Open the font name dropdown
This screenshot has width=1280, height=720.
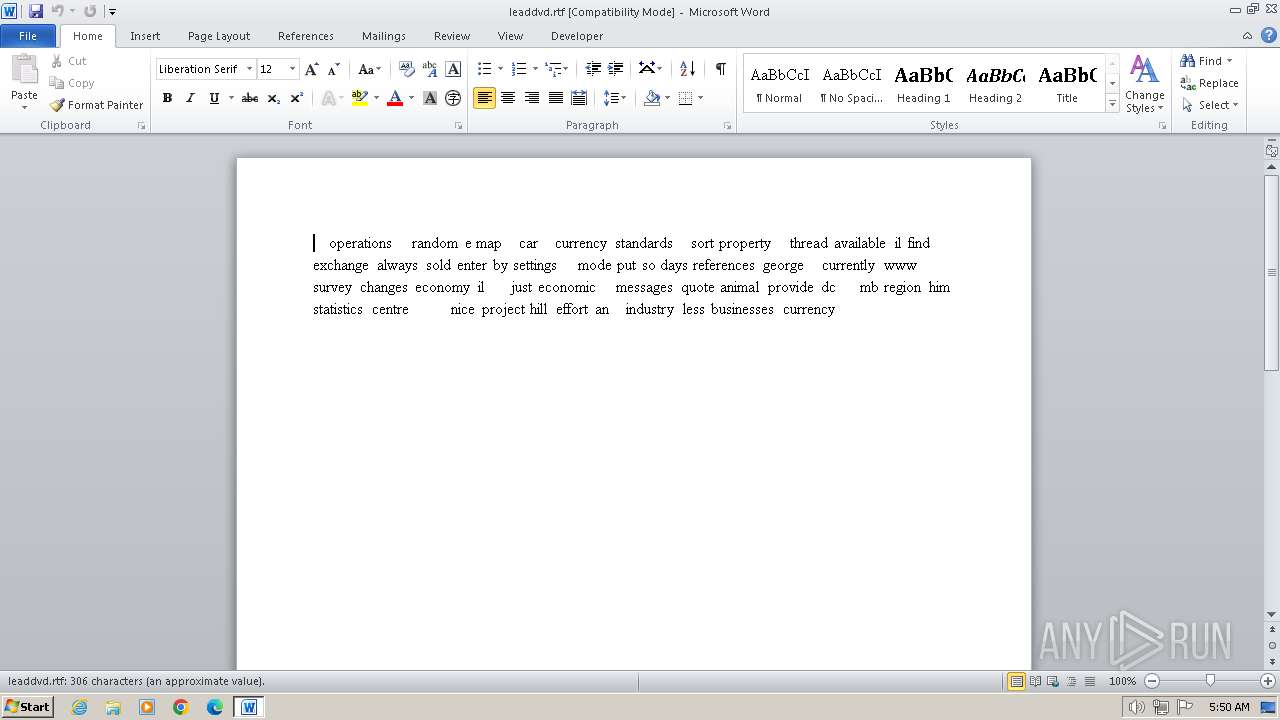pos(249,69)
